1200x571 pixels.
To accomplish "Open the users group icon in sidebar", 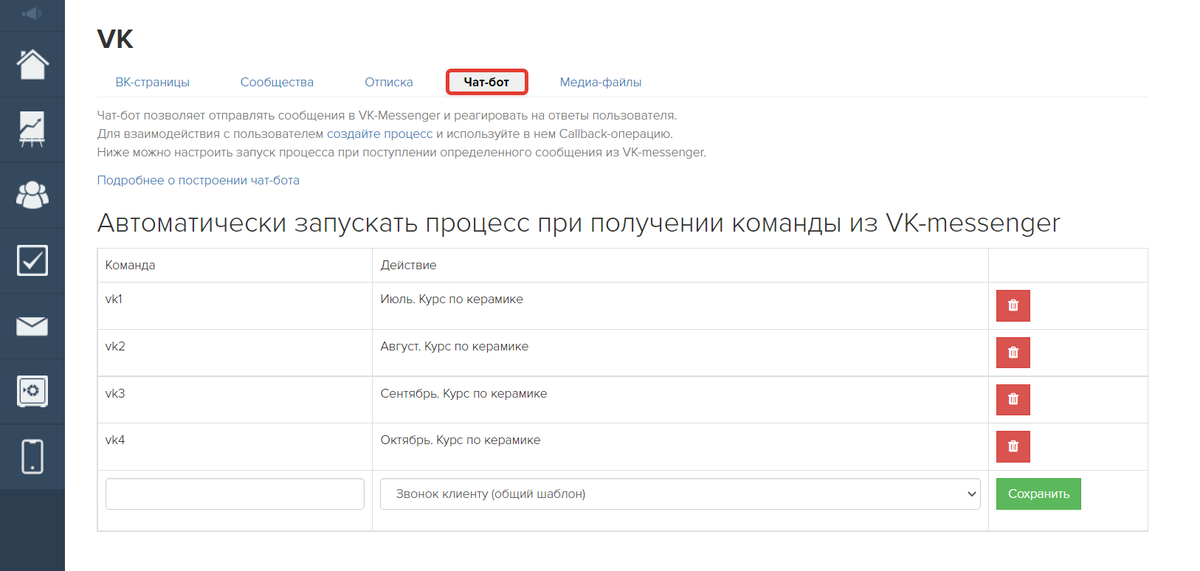I will click(32, 195).
